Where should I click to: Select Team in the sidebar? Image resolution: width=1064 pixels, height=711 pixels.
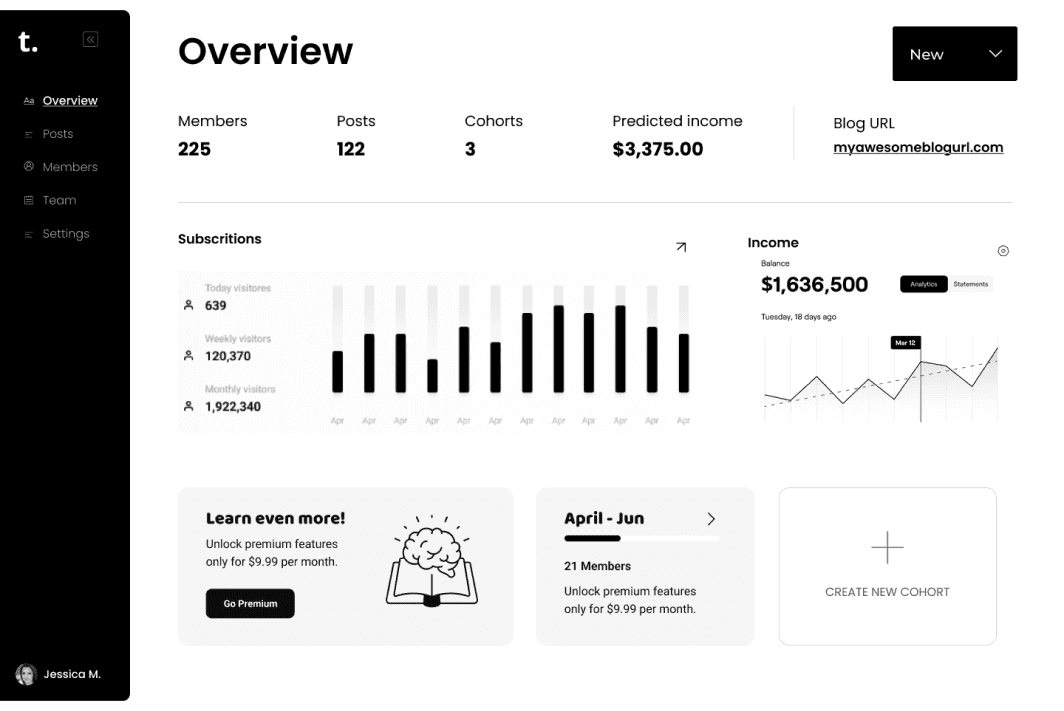click(x=59, y=200)
